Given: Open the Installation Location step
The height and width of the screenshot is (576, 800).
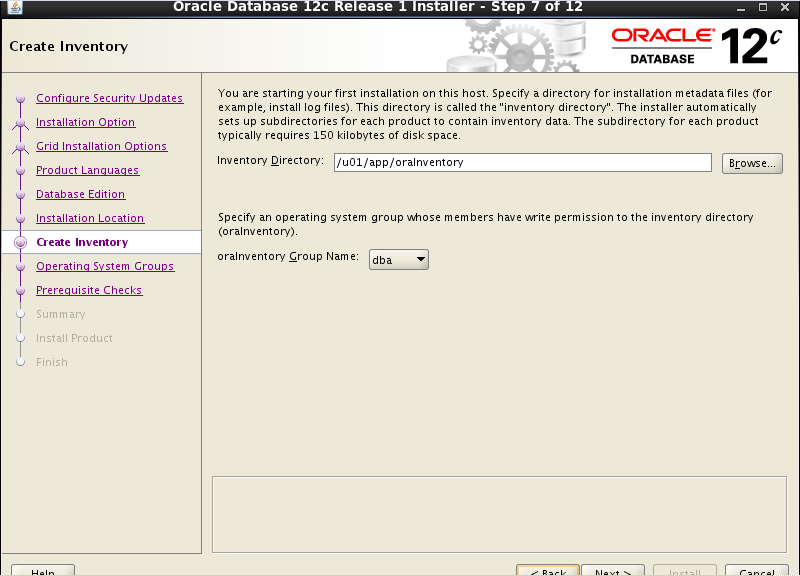Looking at the screenshot, I should (x=90, y=218).
